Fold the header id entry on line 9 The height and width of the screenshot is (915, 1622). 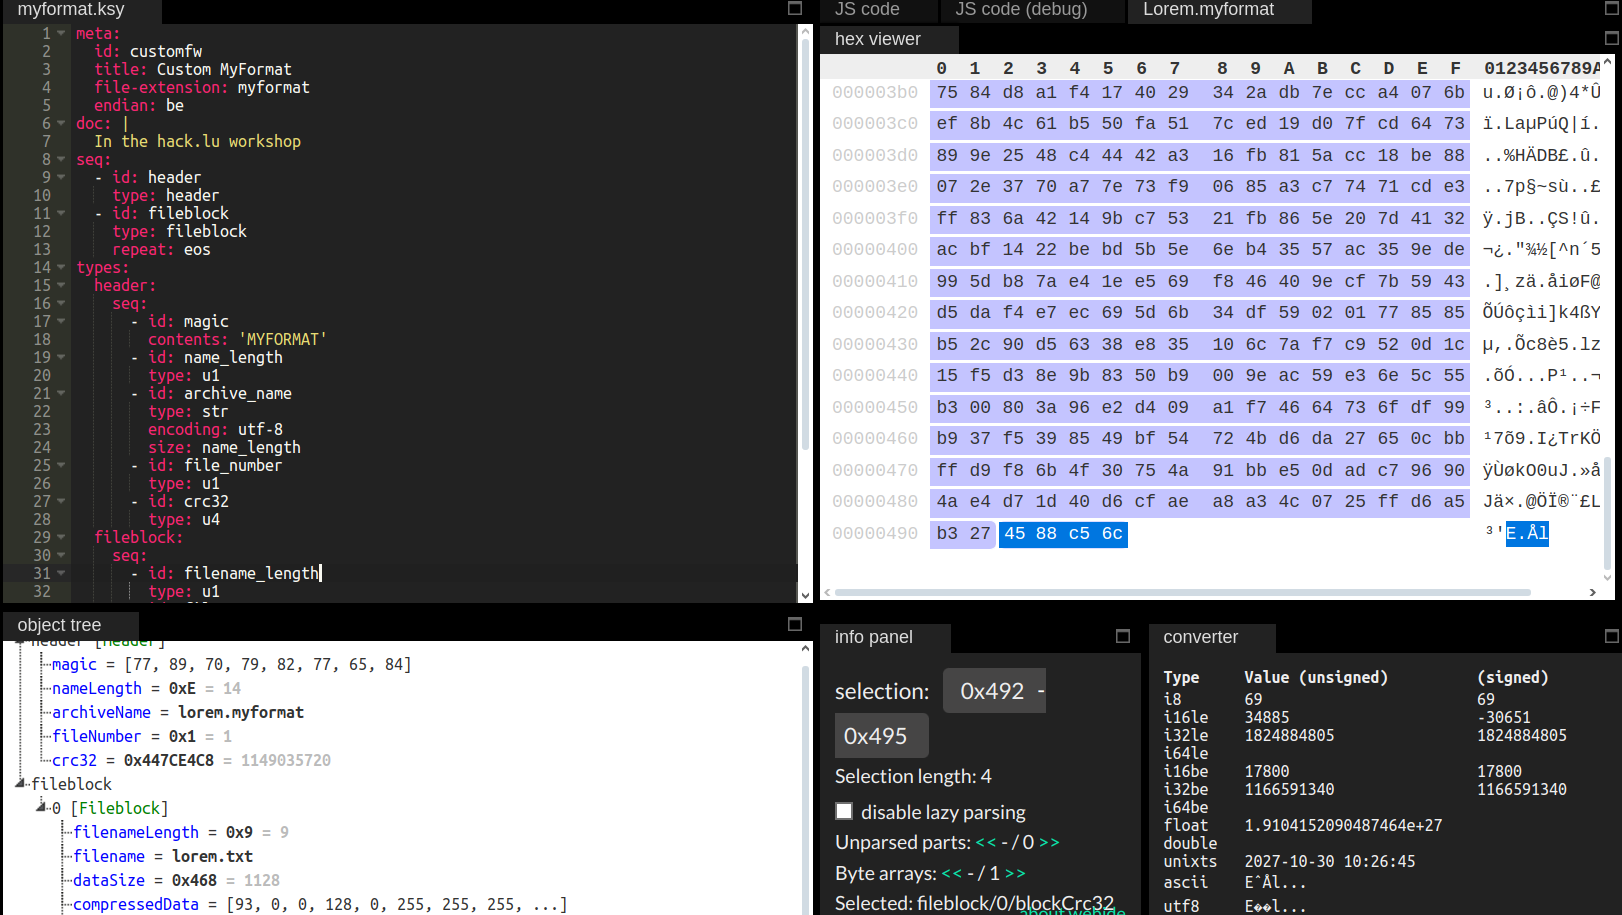pos(61,177)
